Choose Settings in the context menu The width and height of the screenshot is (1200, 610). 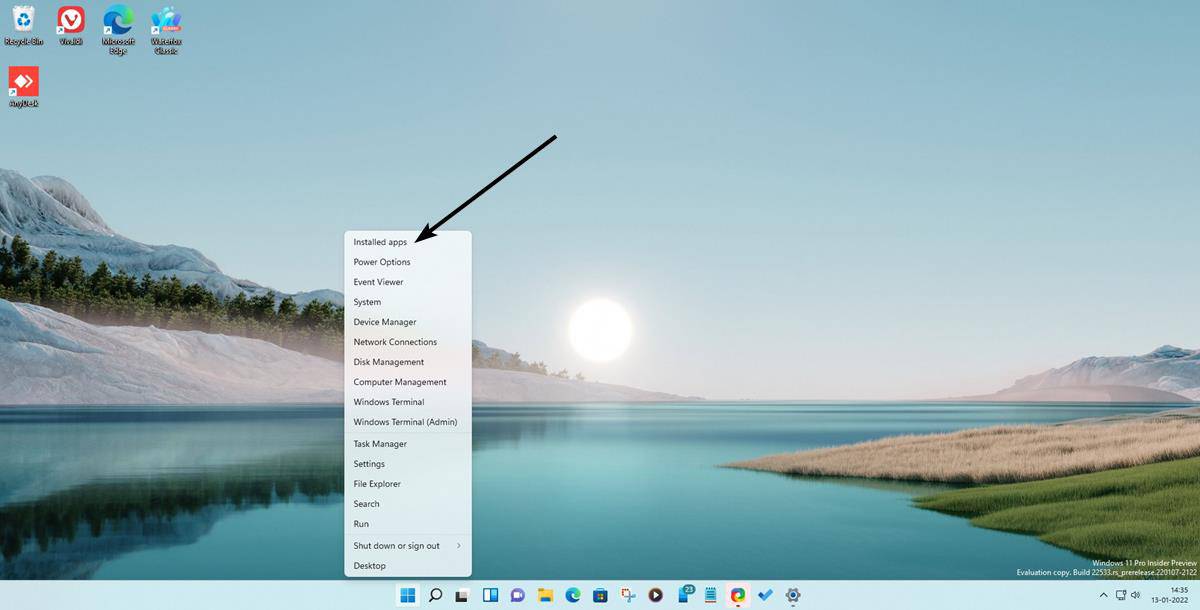408,464
